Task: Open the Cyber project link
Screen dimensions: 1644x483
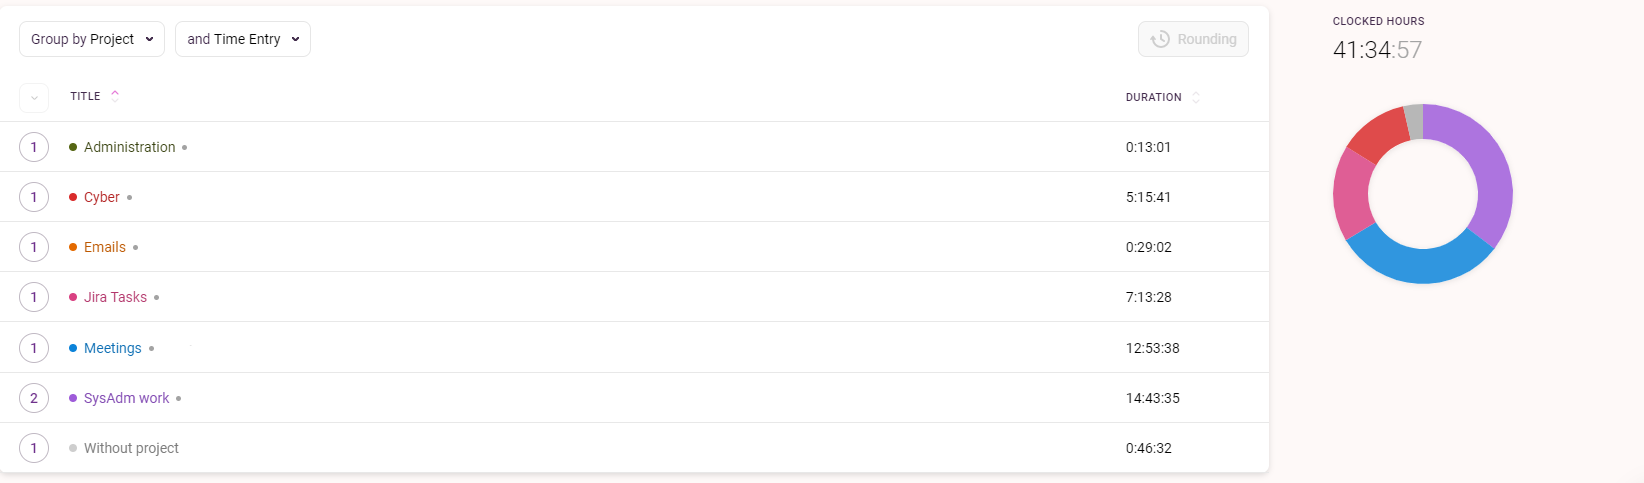Action: (102, 197)
